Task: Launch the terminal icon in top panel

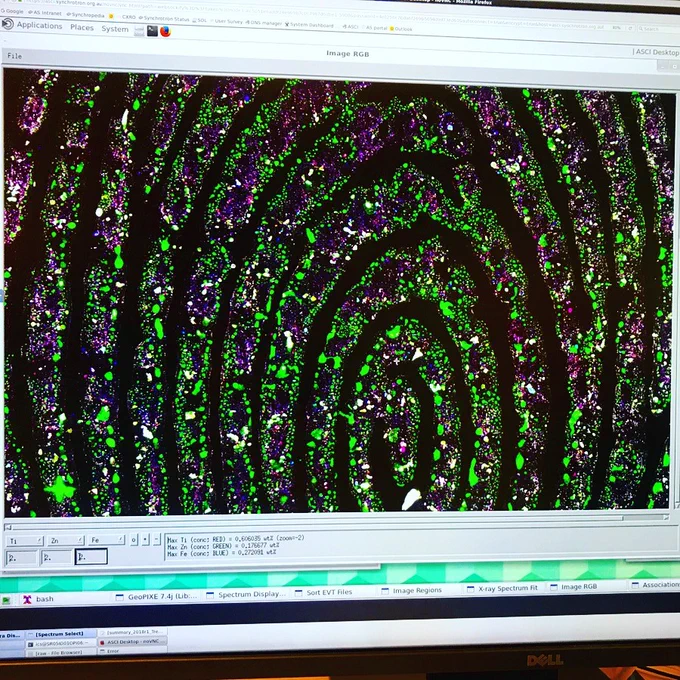Action: [152, 31]
